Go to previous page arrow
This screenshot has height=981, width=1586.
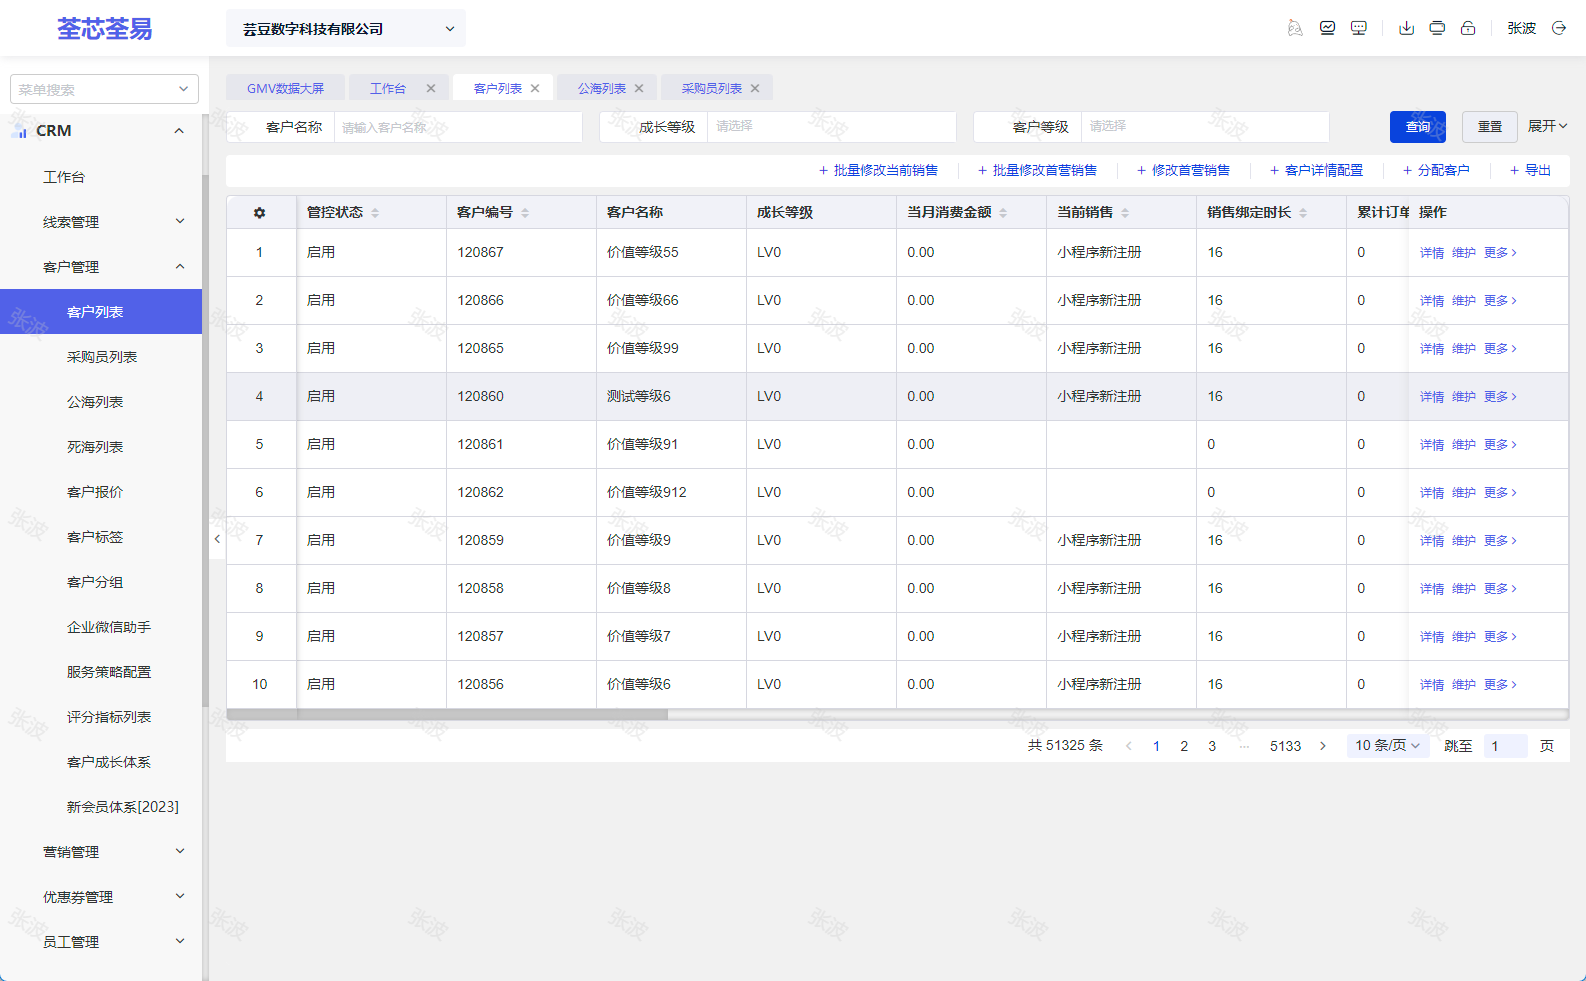coord(1129,746)
